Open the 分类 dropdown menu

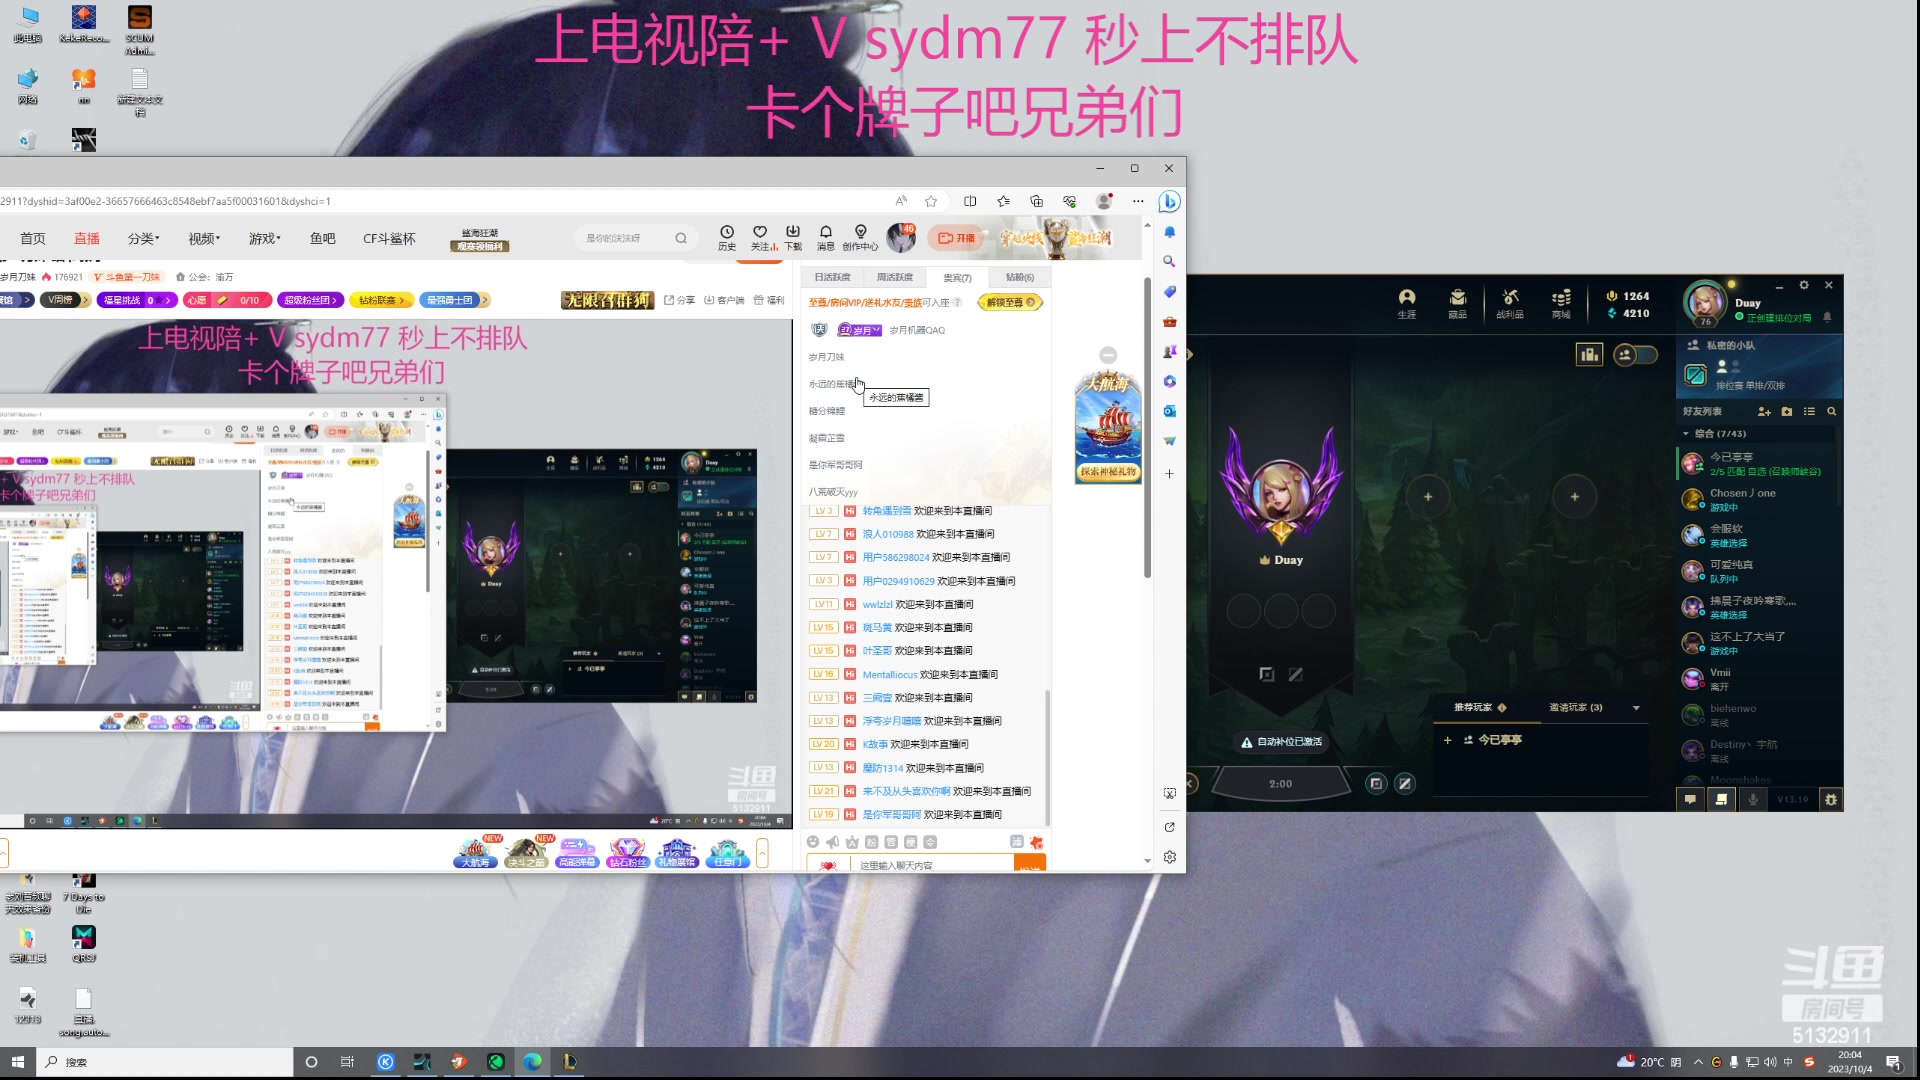144,238
